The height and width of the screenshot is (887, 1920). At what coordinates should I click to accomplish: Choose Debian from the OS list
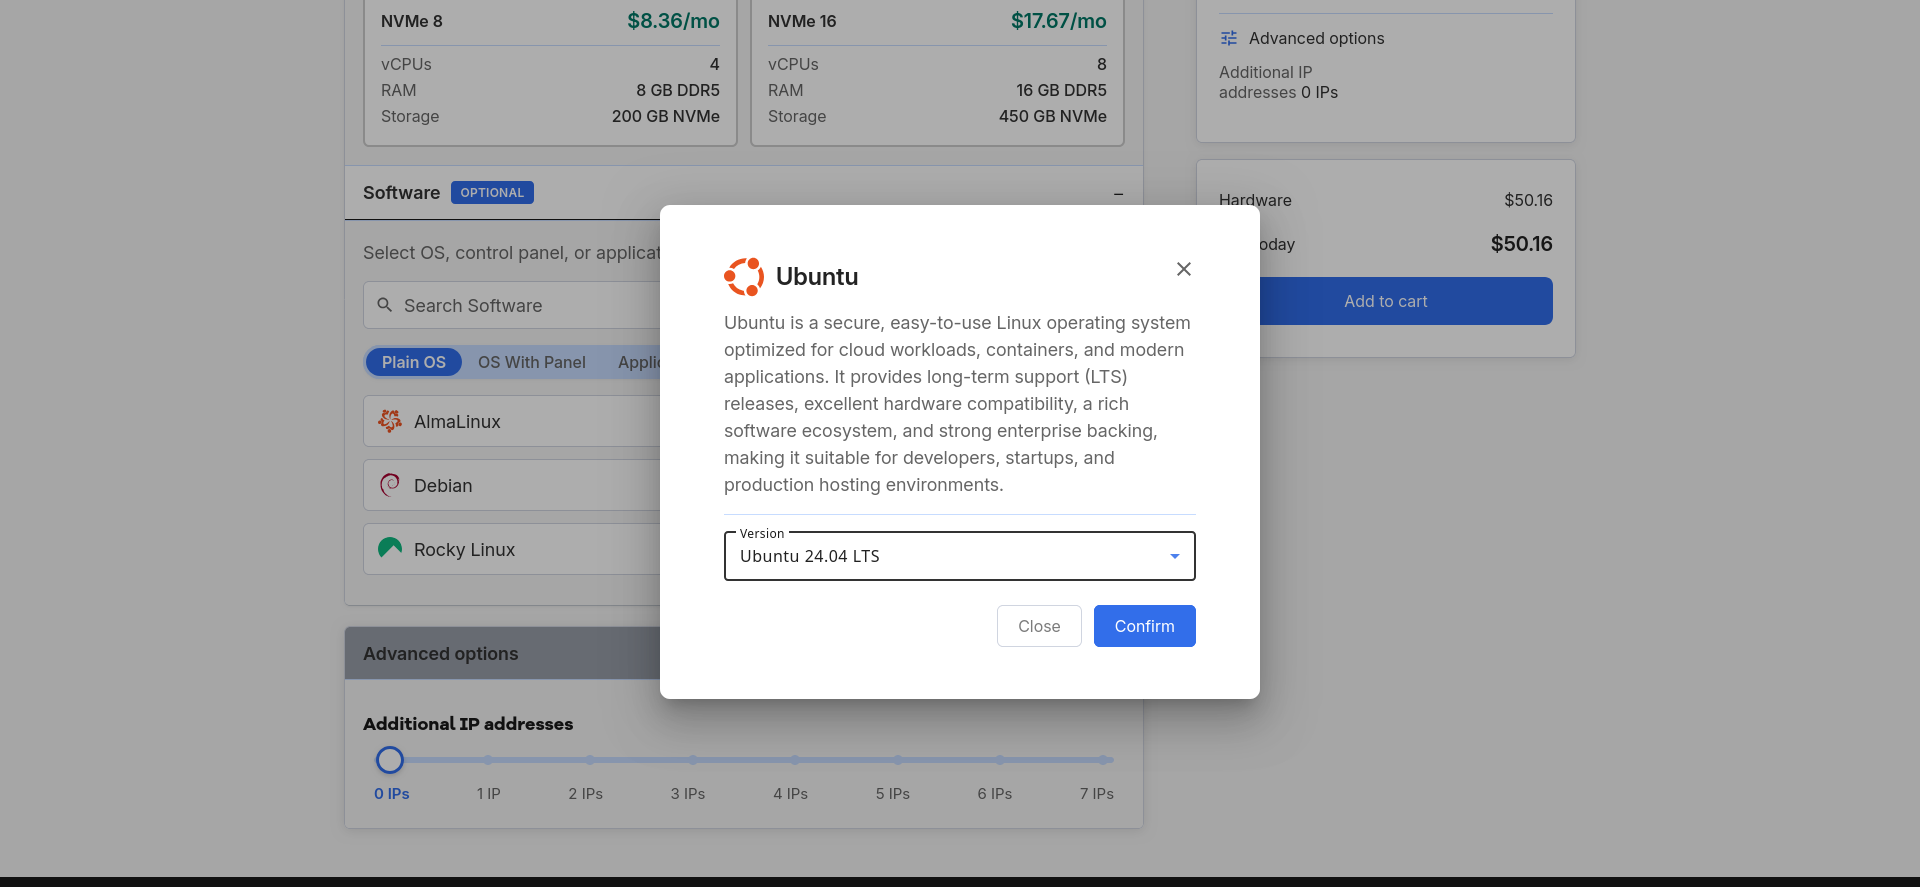[x=512, y=485]
